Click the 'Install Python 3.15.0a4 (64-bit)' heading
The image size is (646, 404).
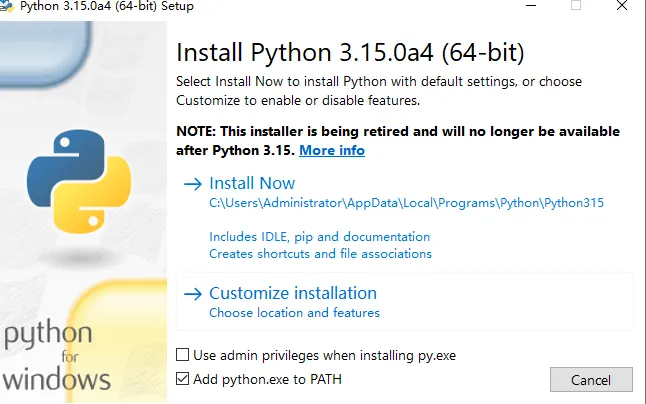pyautogui.click(x=350, y=52)
